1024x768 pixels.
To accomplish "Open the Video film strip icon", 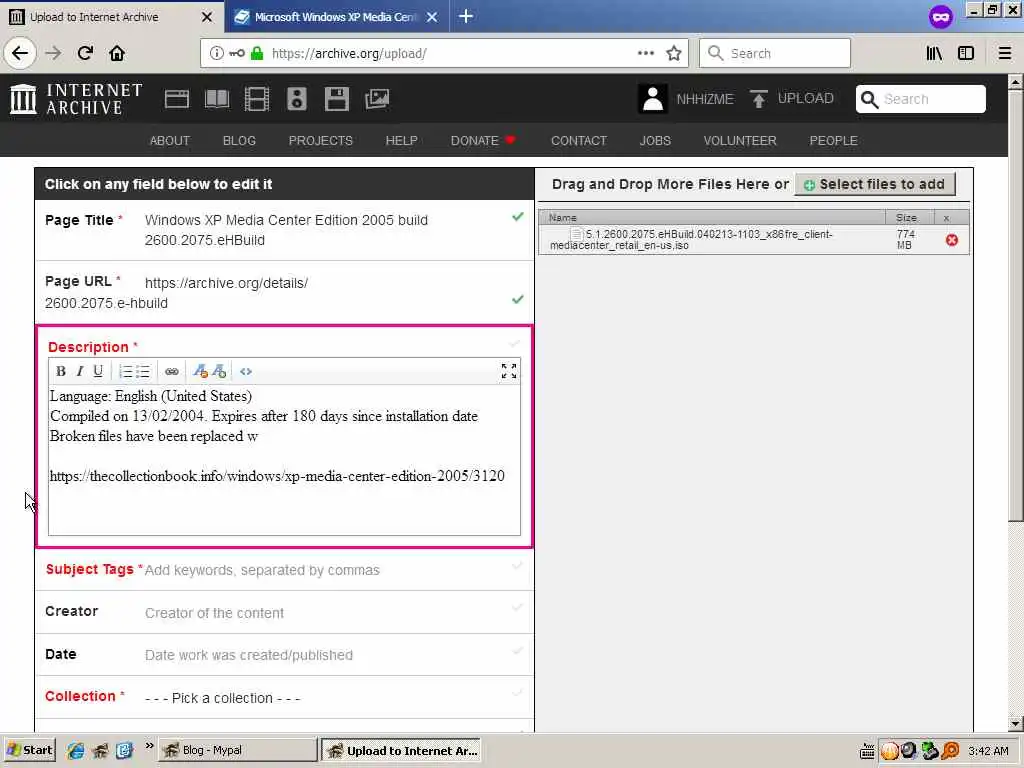I will [257, 99].
